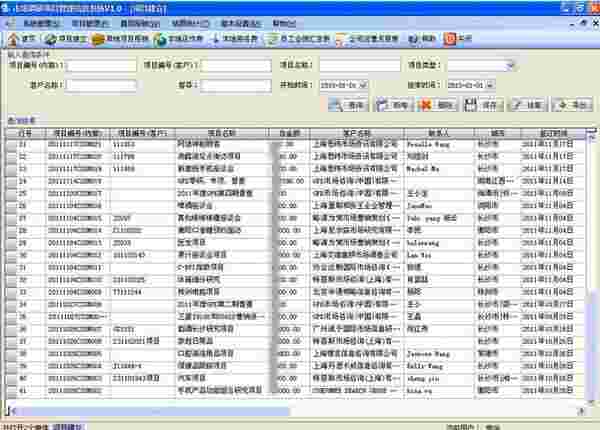Open the 帮助 help toolbar icon
This screenshot has width=600, height=430.
[422, 39]
